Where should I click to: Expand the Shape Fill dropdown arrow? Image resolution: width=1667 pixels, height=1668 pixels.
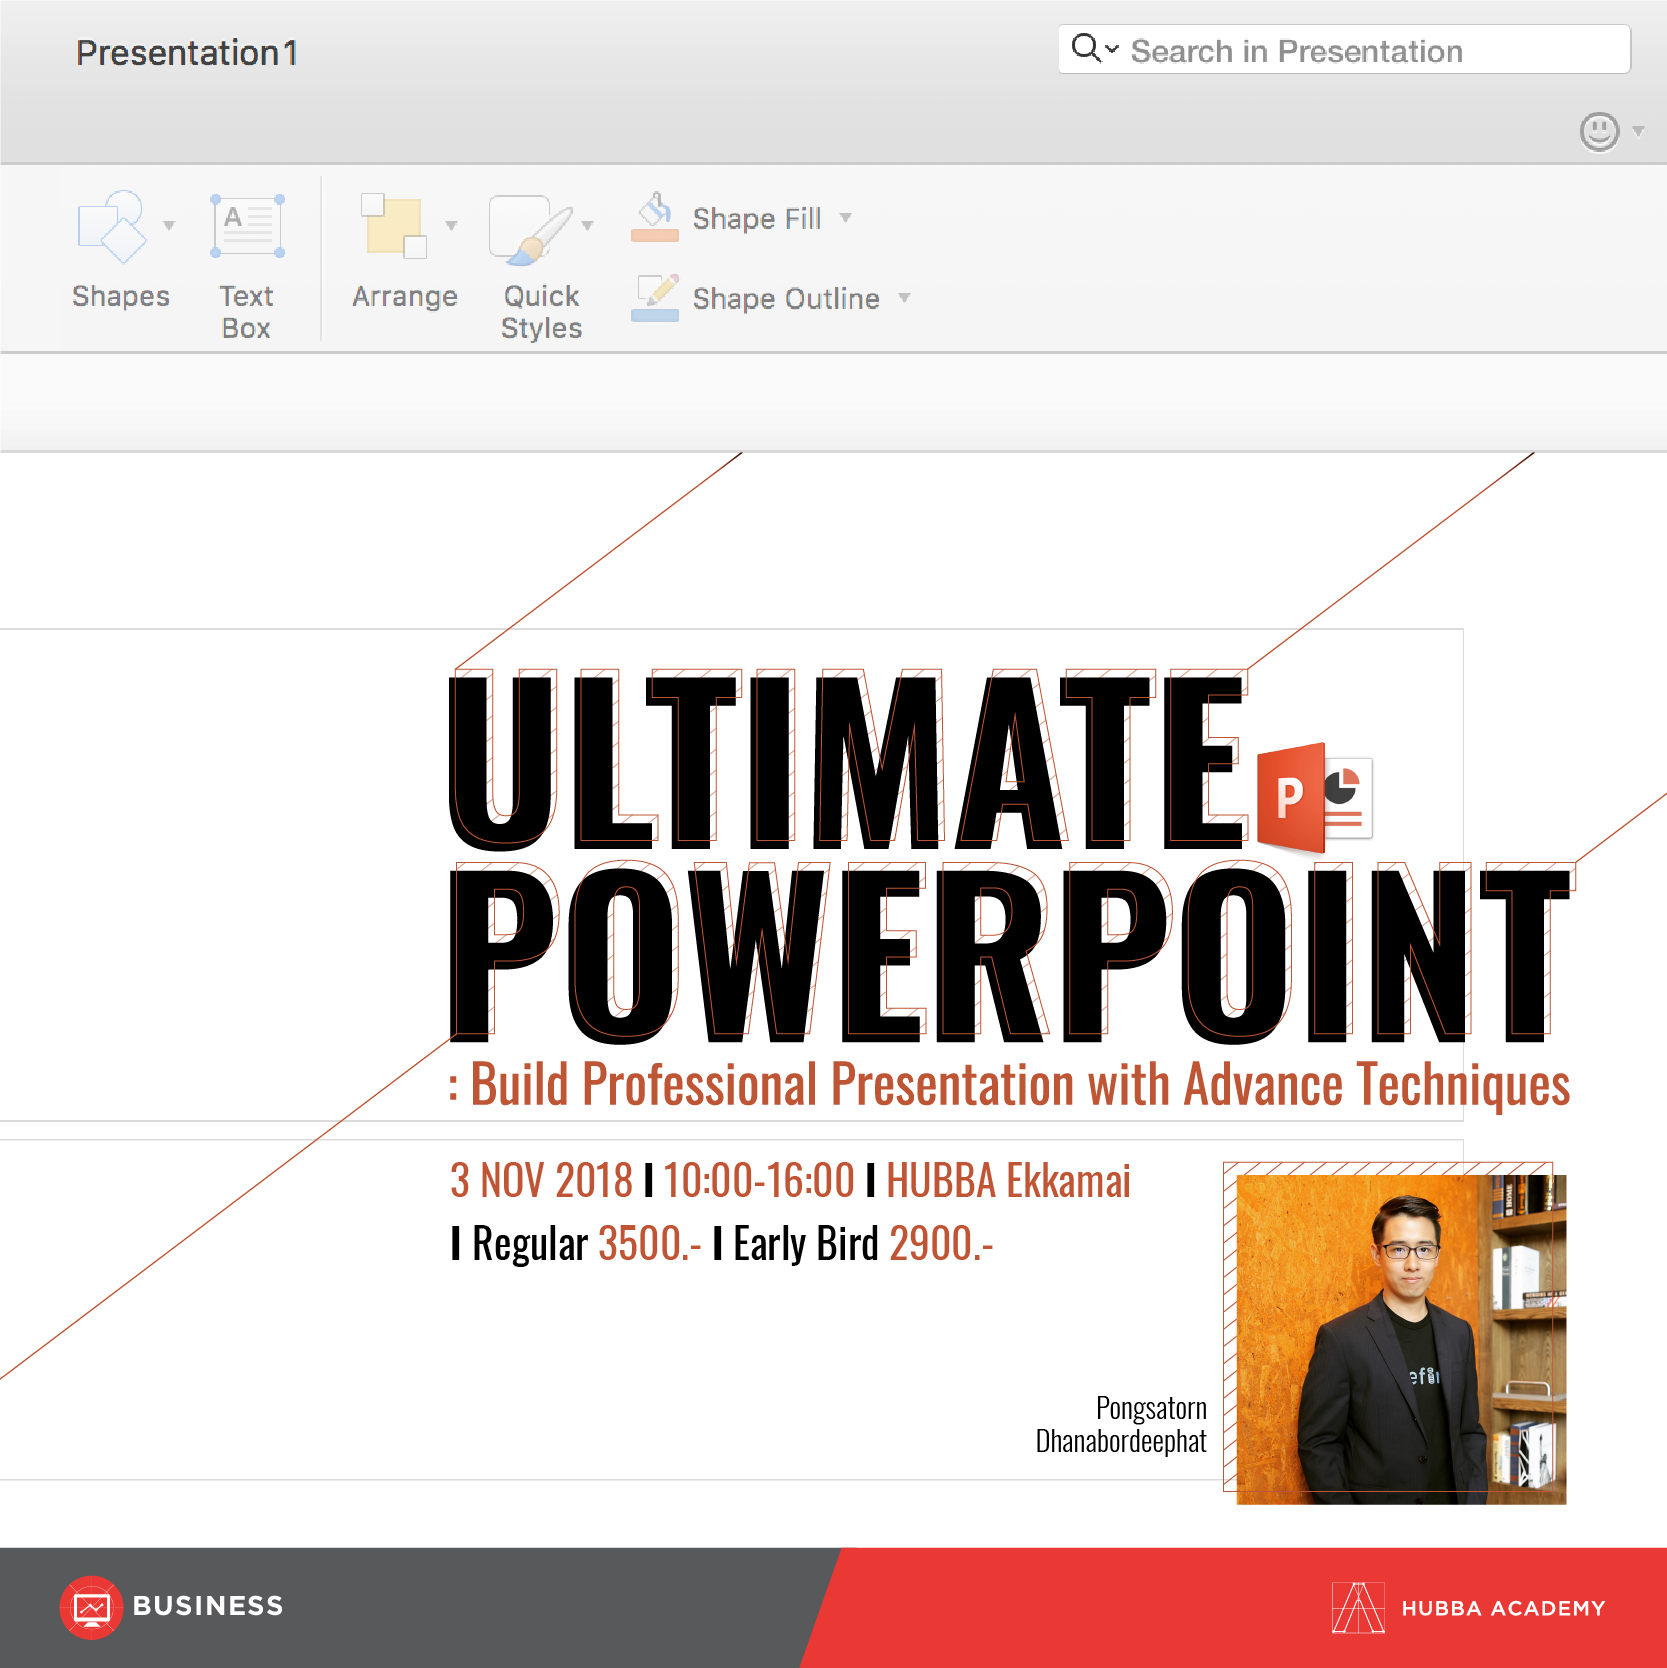846,217
